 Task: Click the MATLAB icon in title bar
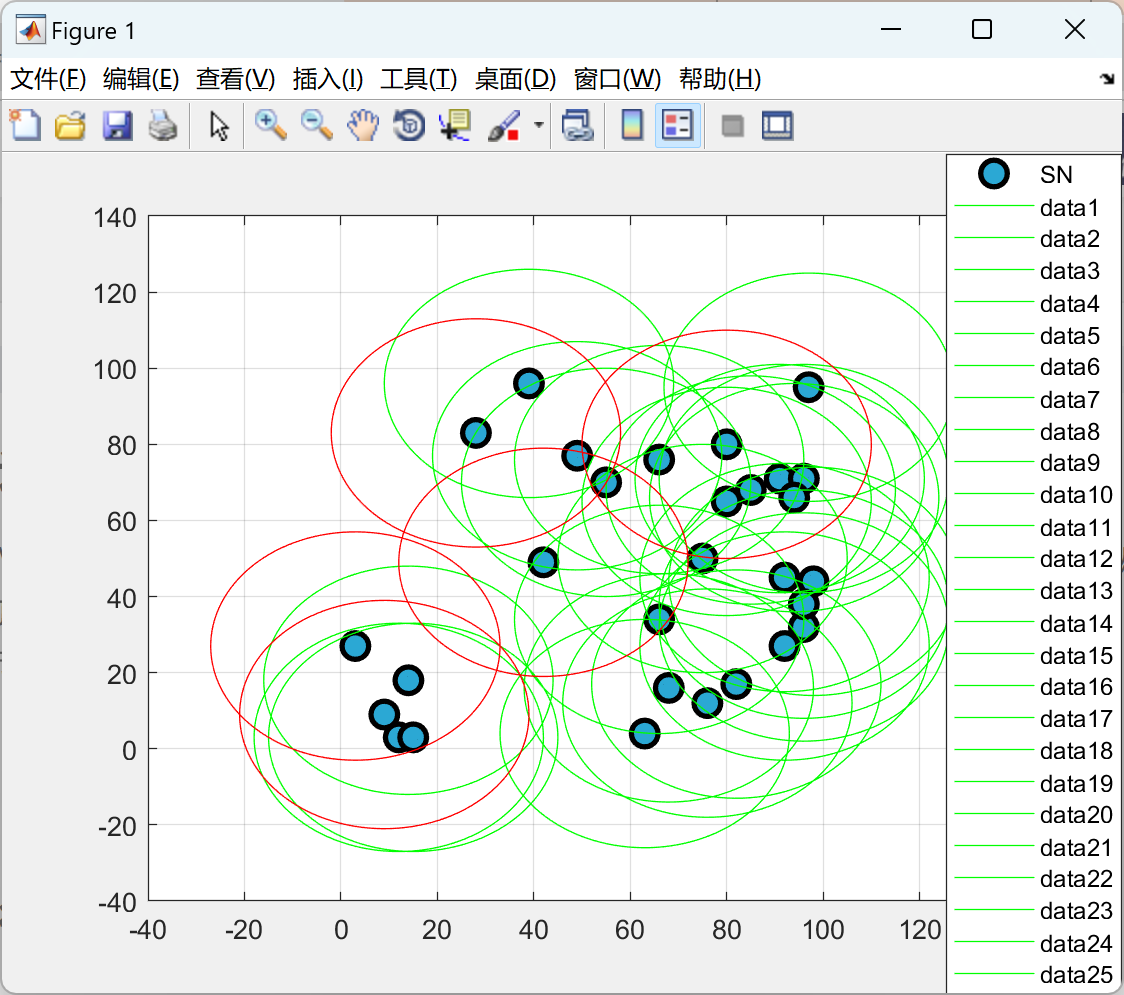point(31,30)
